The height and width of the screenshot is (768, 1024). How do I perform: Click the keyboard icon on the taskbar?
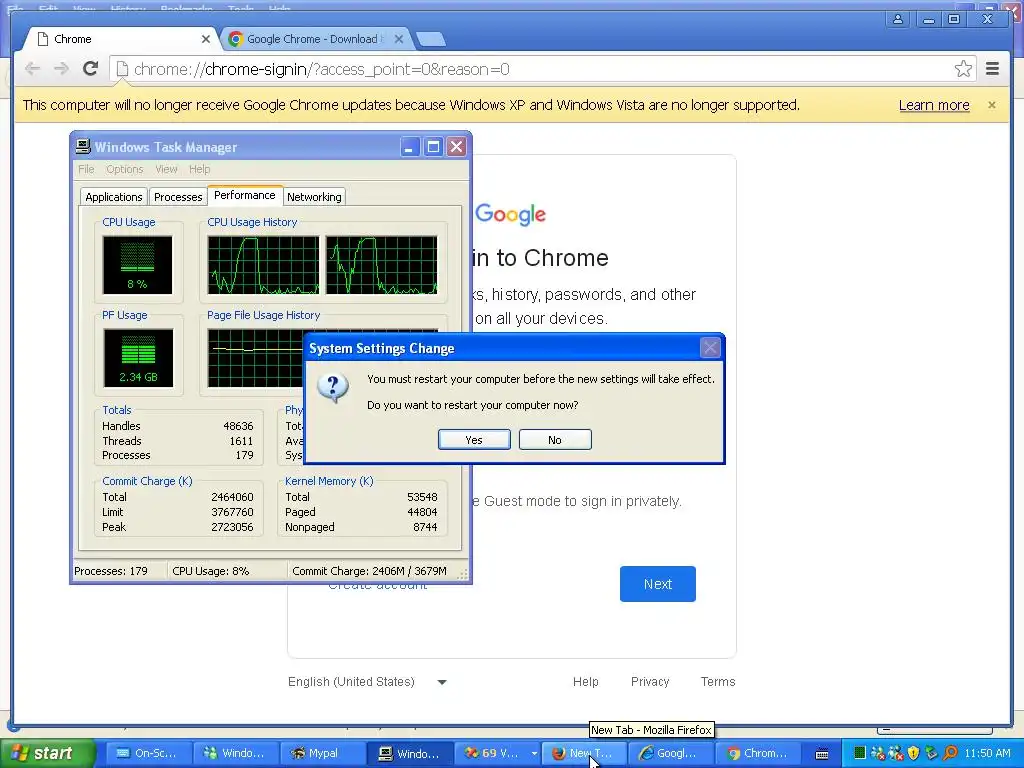[822, 754]
